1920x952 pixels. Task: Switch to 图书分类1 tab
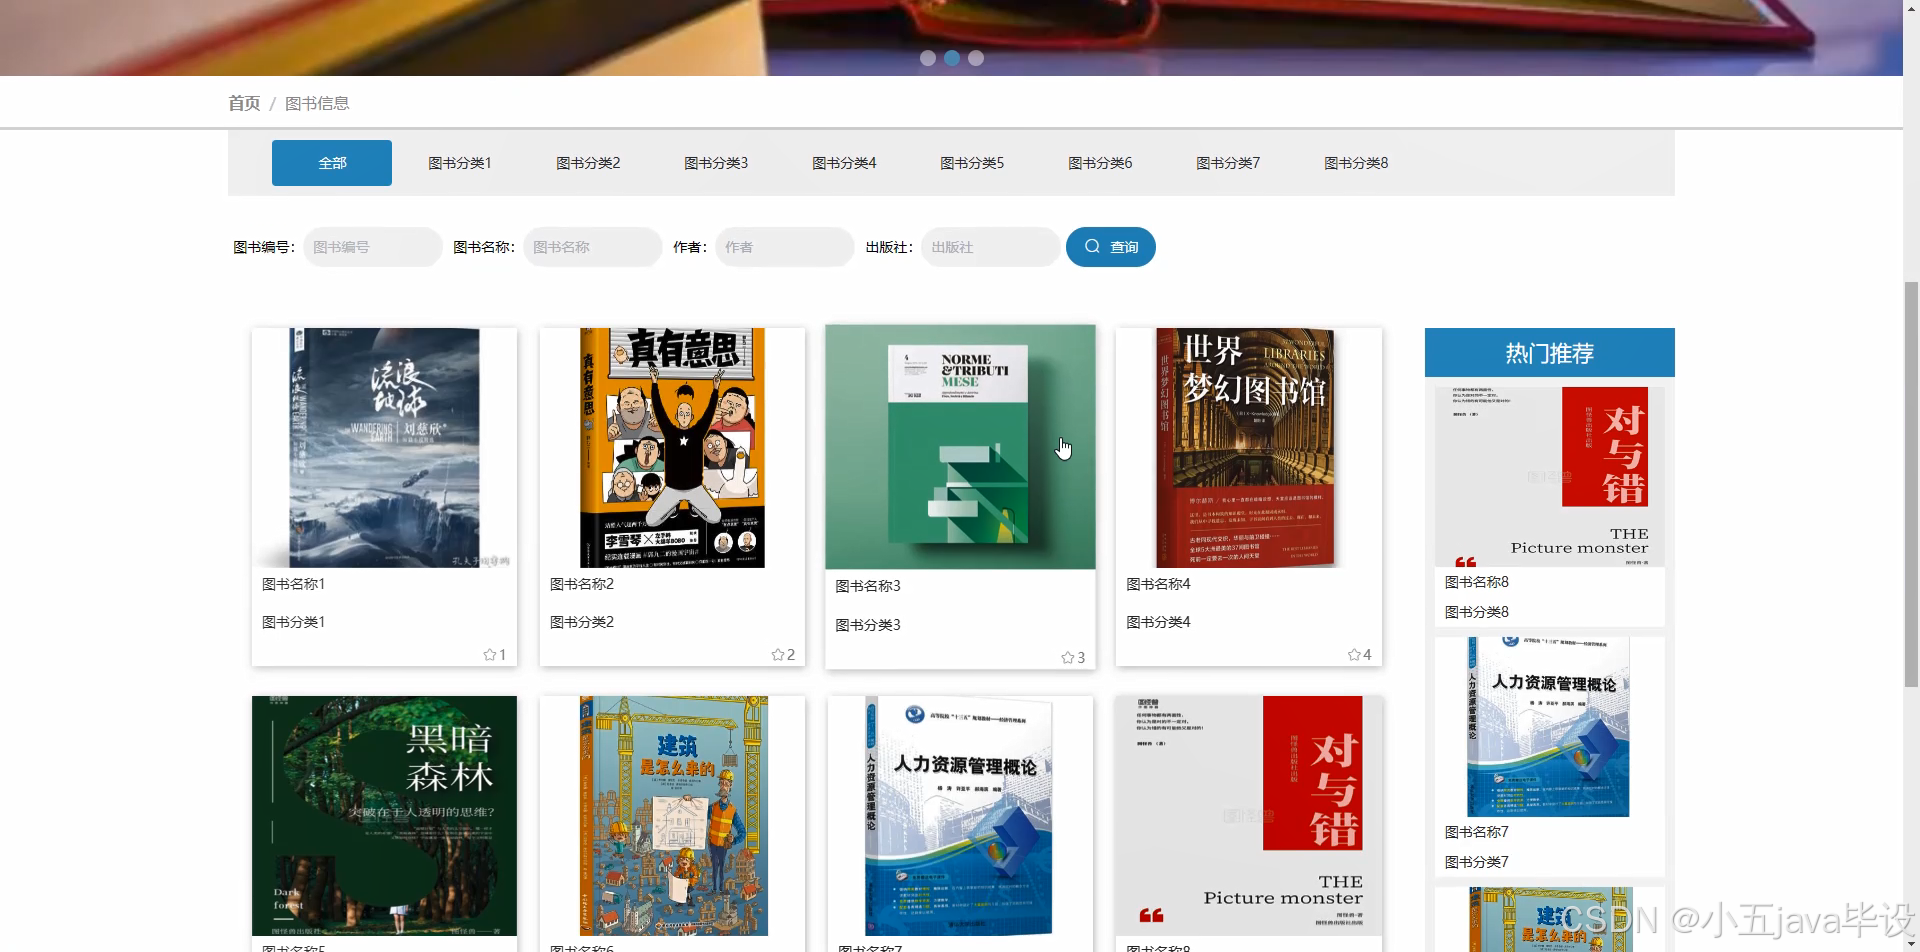coord(460,163)
